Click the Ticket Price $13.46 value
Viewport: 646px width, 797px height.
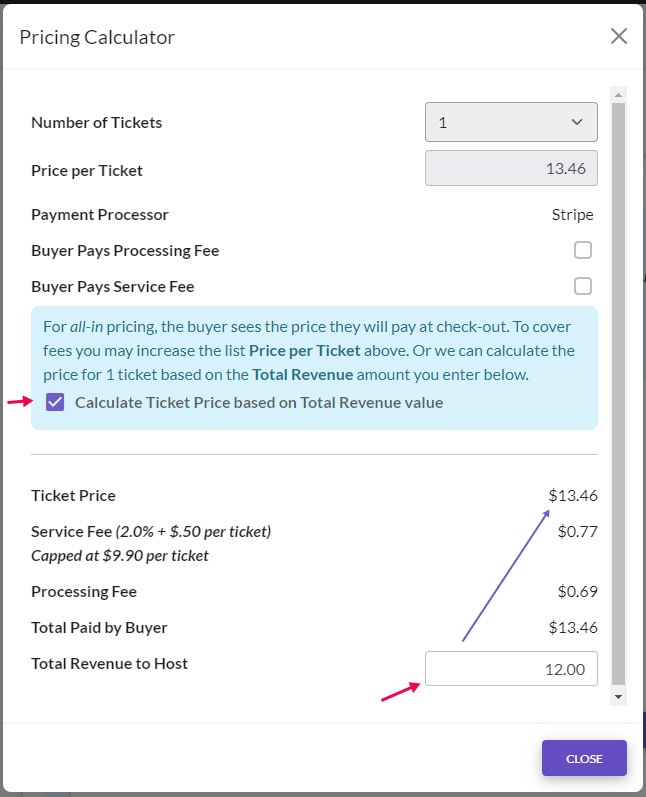click(573, 495)
